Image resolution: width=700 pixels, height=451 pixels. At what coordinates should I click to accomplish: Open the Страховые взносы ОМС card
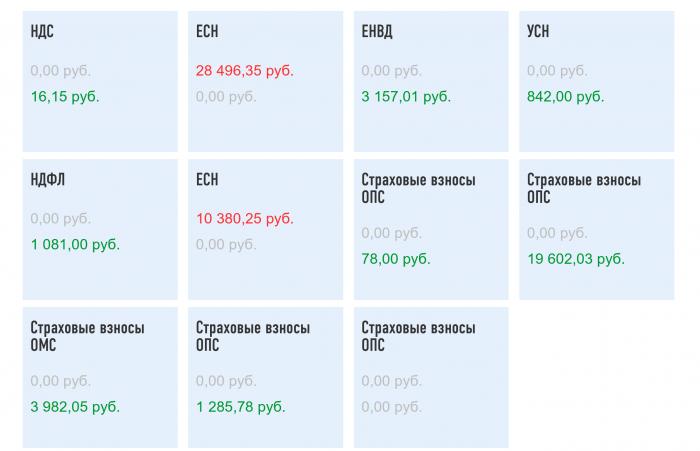point(100,377)
